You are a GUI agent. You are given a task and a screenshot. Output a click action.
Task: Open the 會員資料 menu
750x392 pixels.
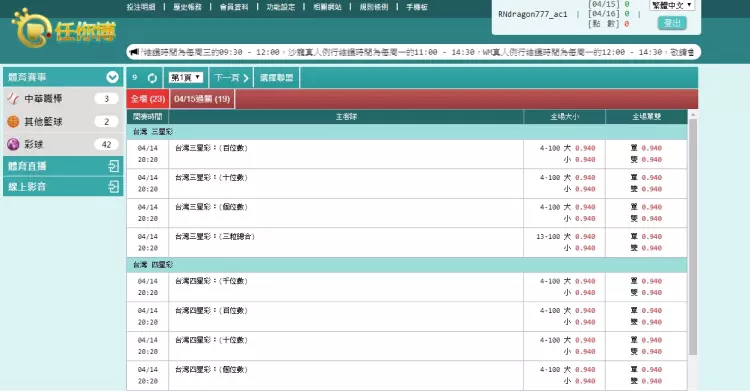click(x=234, y=7)
